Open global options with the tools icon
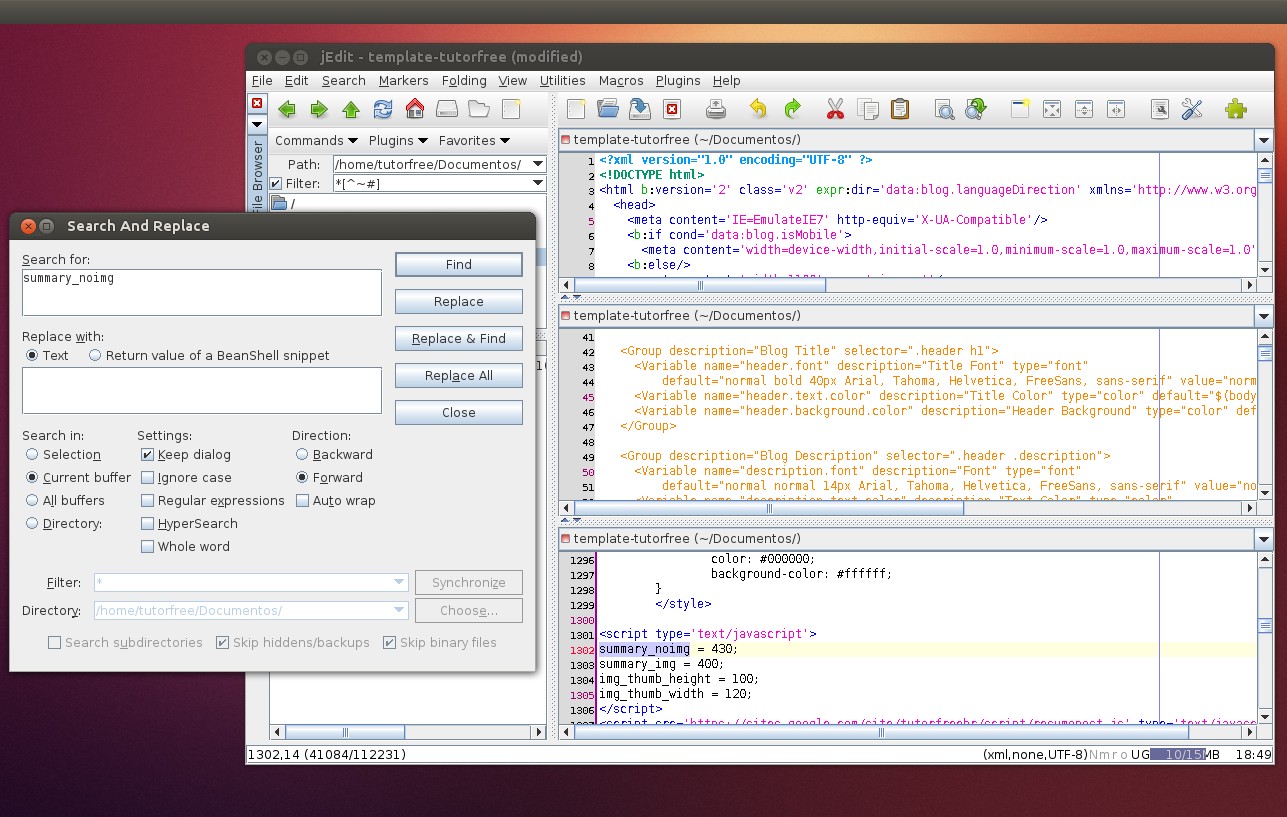 pos(1192,110)
